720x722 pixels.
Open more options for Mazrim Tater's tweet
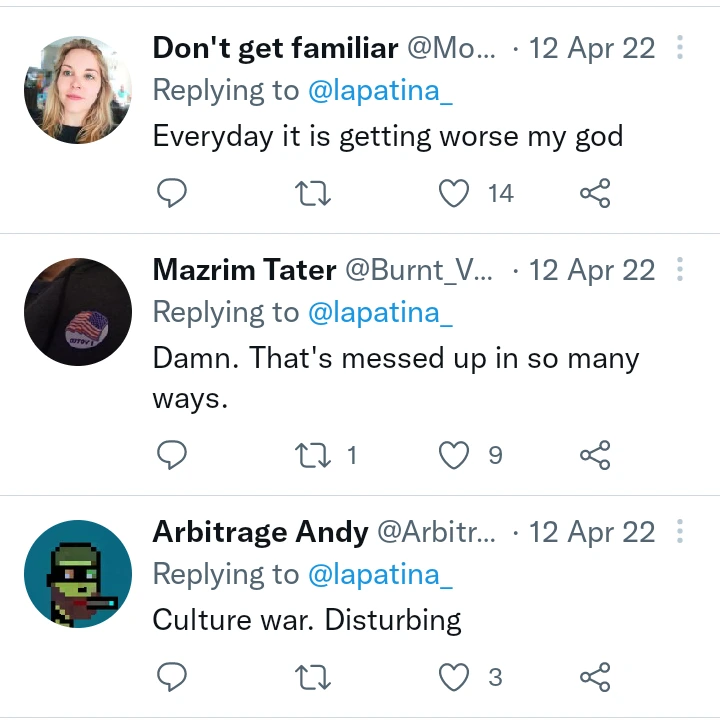[680, 270]
